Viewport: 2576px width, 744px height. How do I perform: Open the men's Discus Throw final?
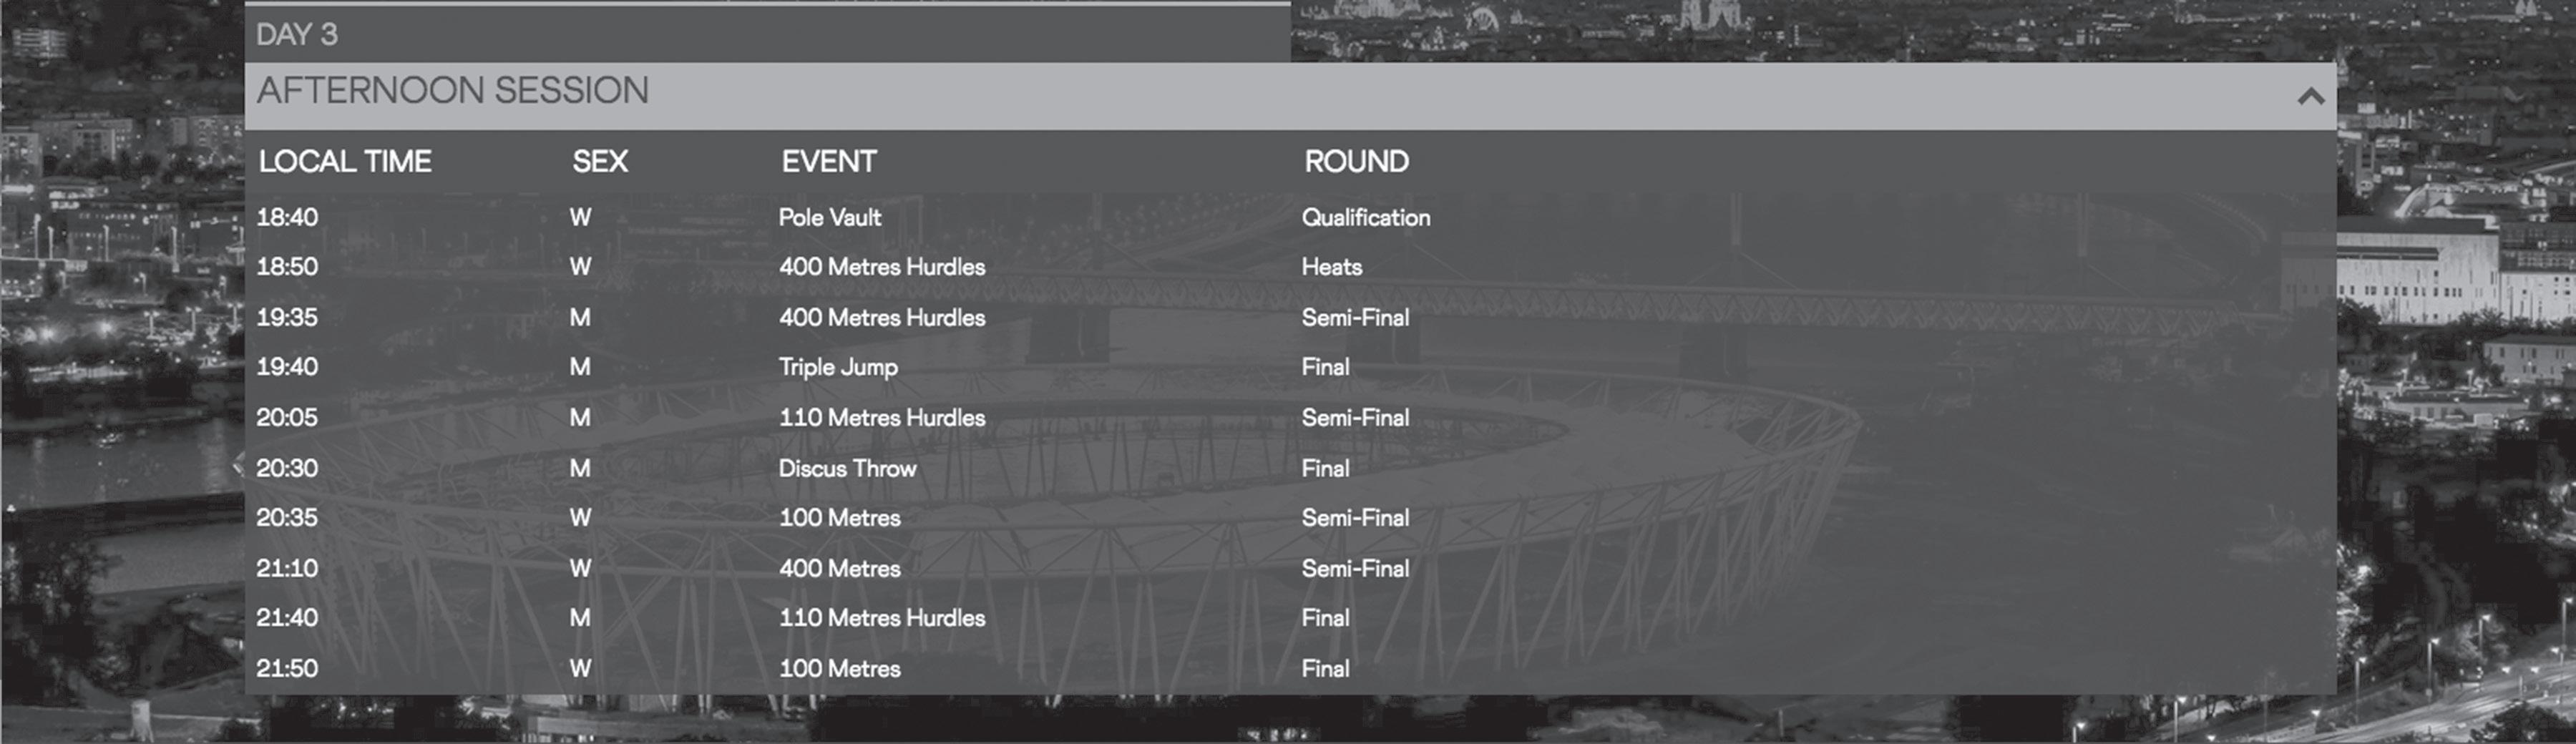847,468
